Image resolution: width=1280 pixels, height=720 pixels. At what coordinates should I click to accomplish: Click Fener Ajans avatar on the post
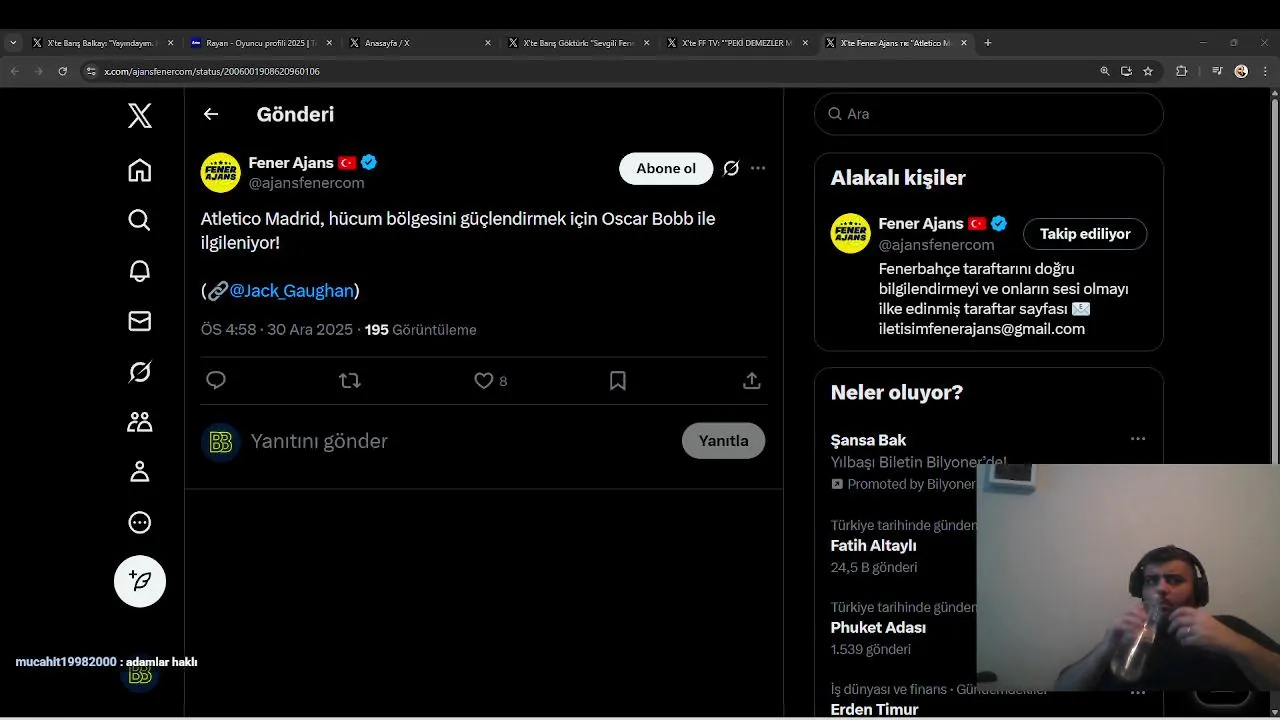click(x=221, y=172)
